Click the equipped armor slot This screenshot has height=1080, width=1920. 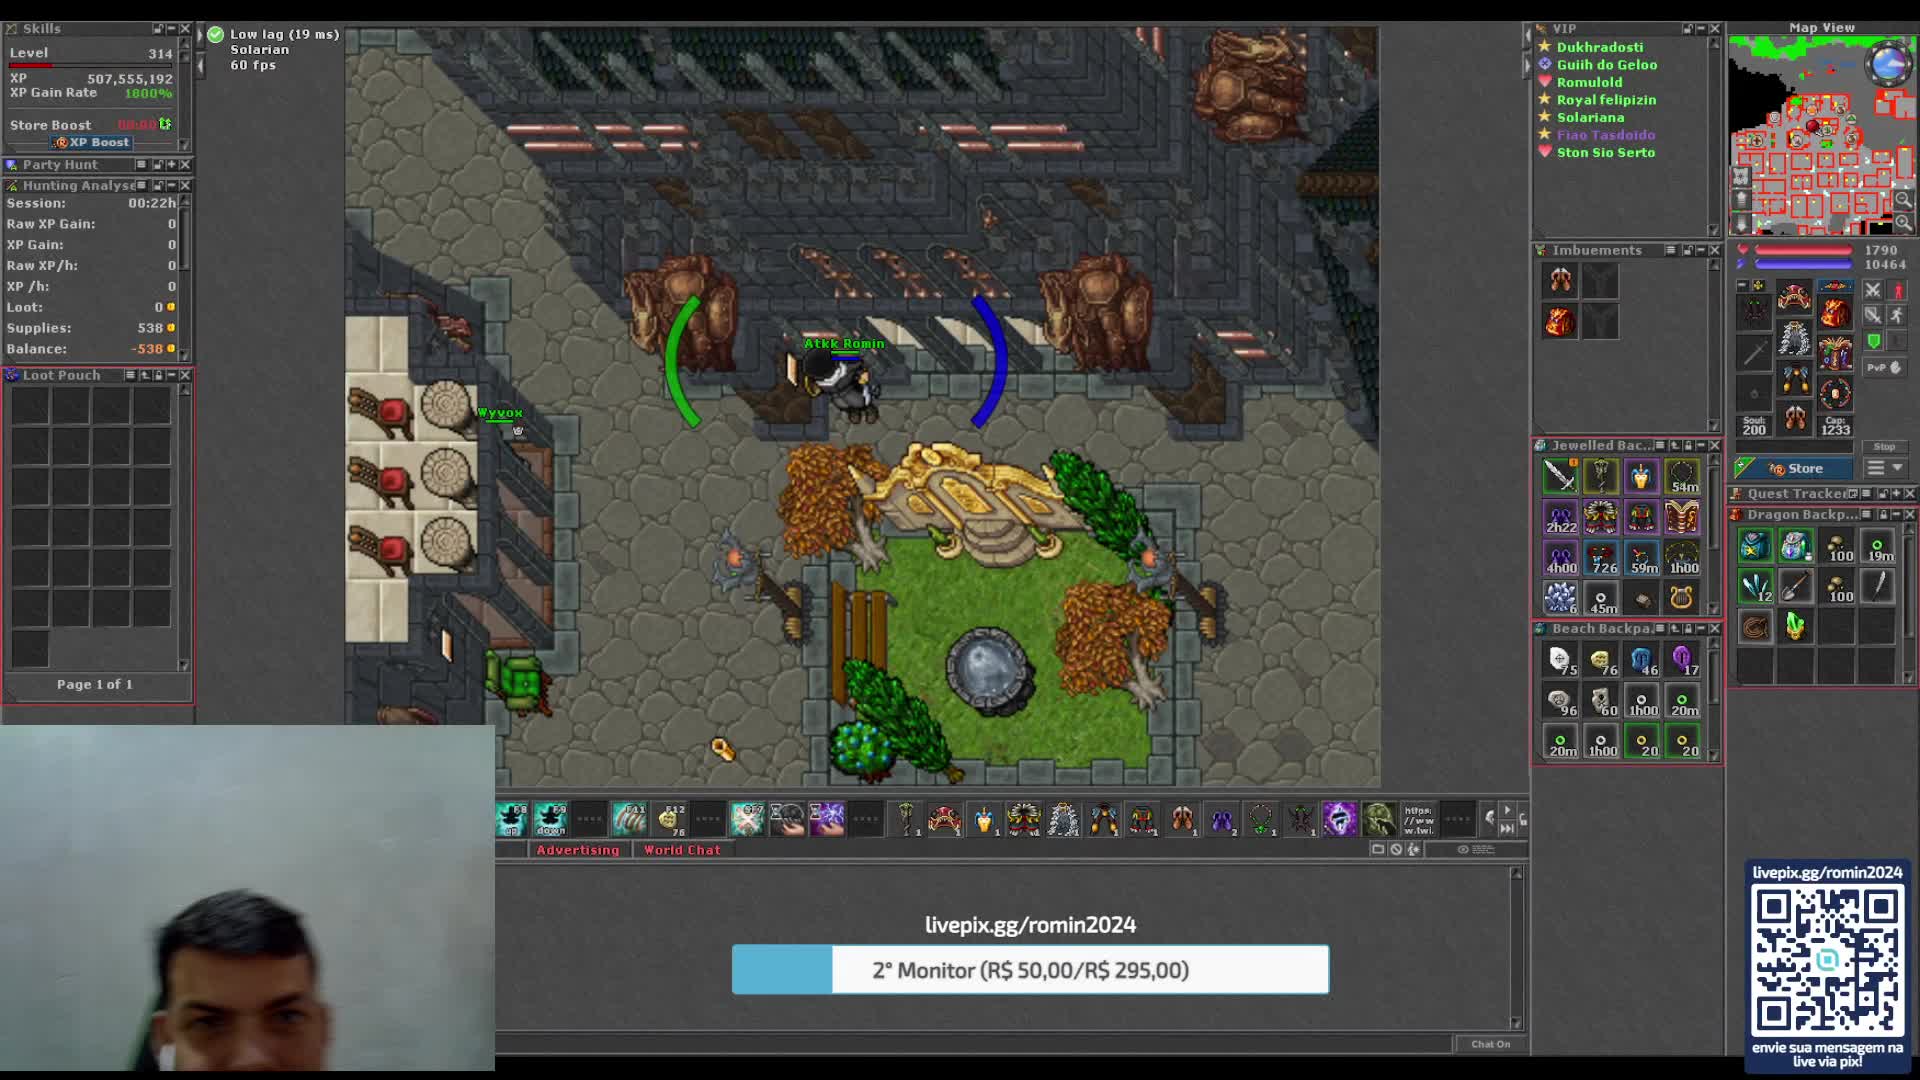[1795, 339]
